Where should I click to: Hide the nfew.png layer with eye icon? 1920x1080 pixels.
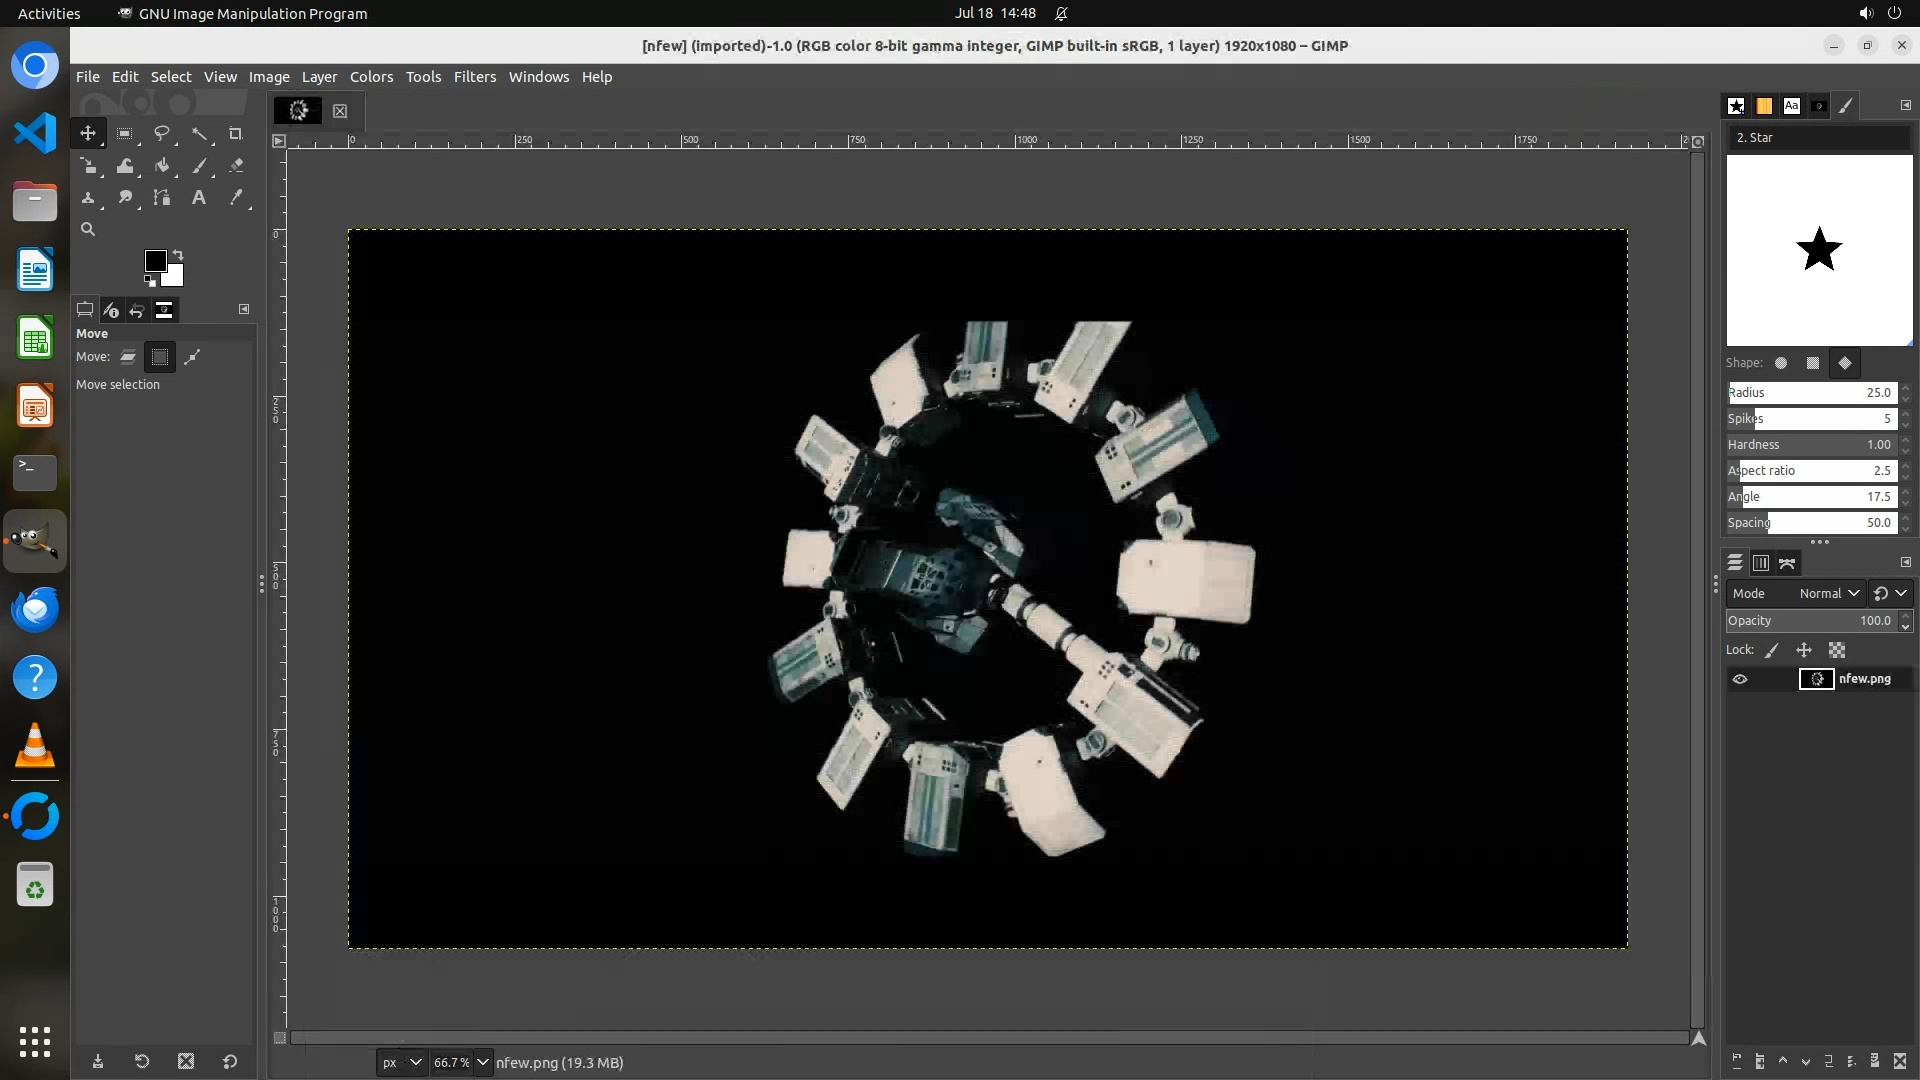coord(1740,679)
